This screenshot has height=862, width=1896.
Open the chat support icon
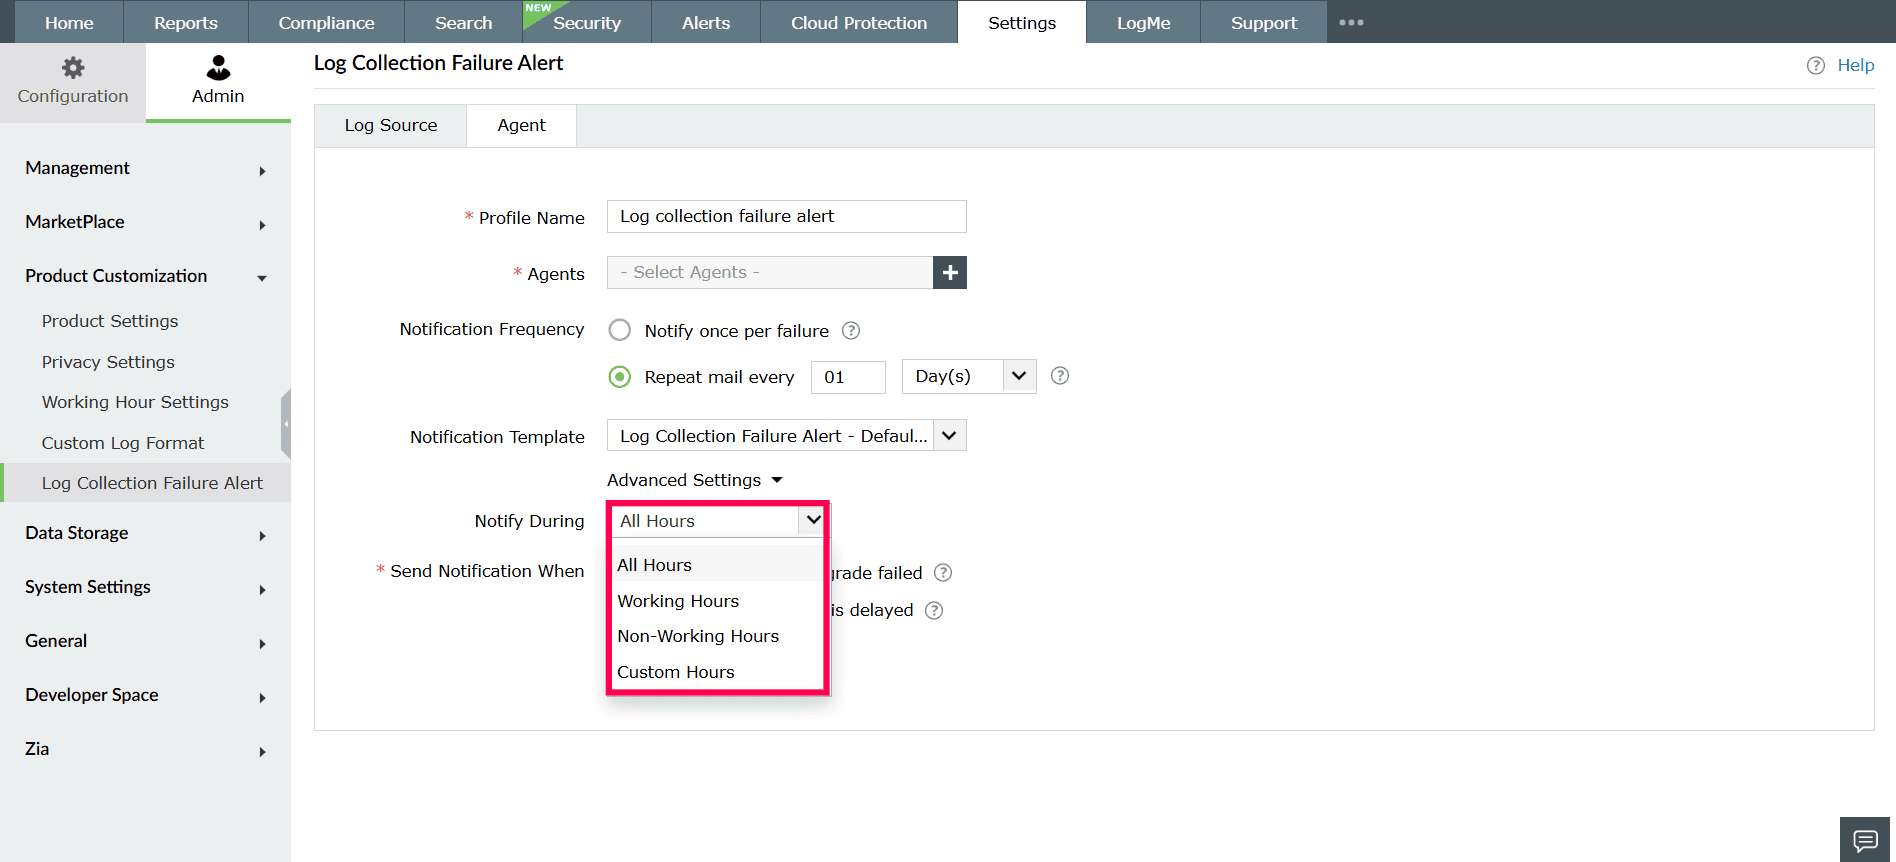(x=1866, y=840)
